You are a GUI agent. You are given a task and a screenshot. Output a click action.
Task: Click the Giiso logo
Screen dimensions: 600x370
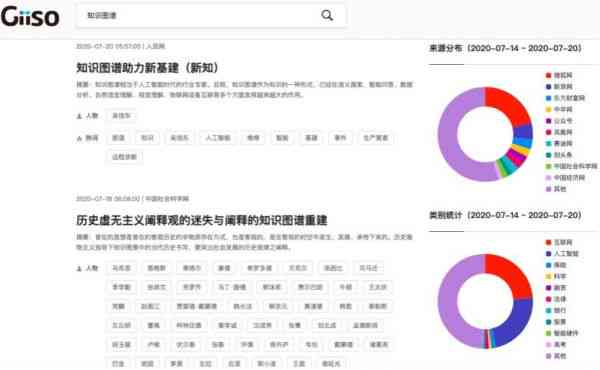pyautogui.click(x=30, y=17)
